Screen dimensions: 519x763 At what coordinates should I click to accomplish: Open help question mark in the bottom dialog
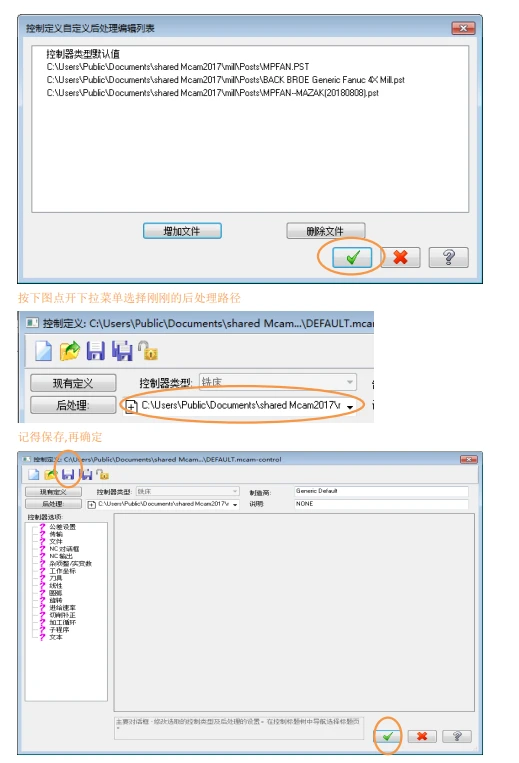(457, 736)
